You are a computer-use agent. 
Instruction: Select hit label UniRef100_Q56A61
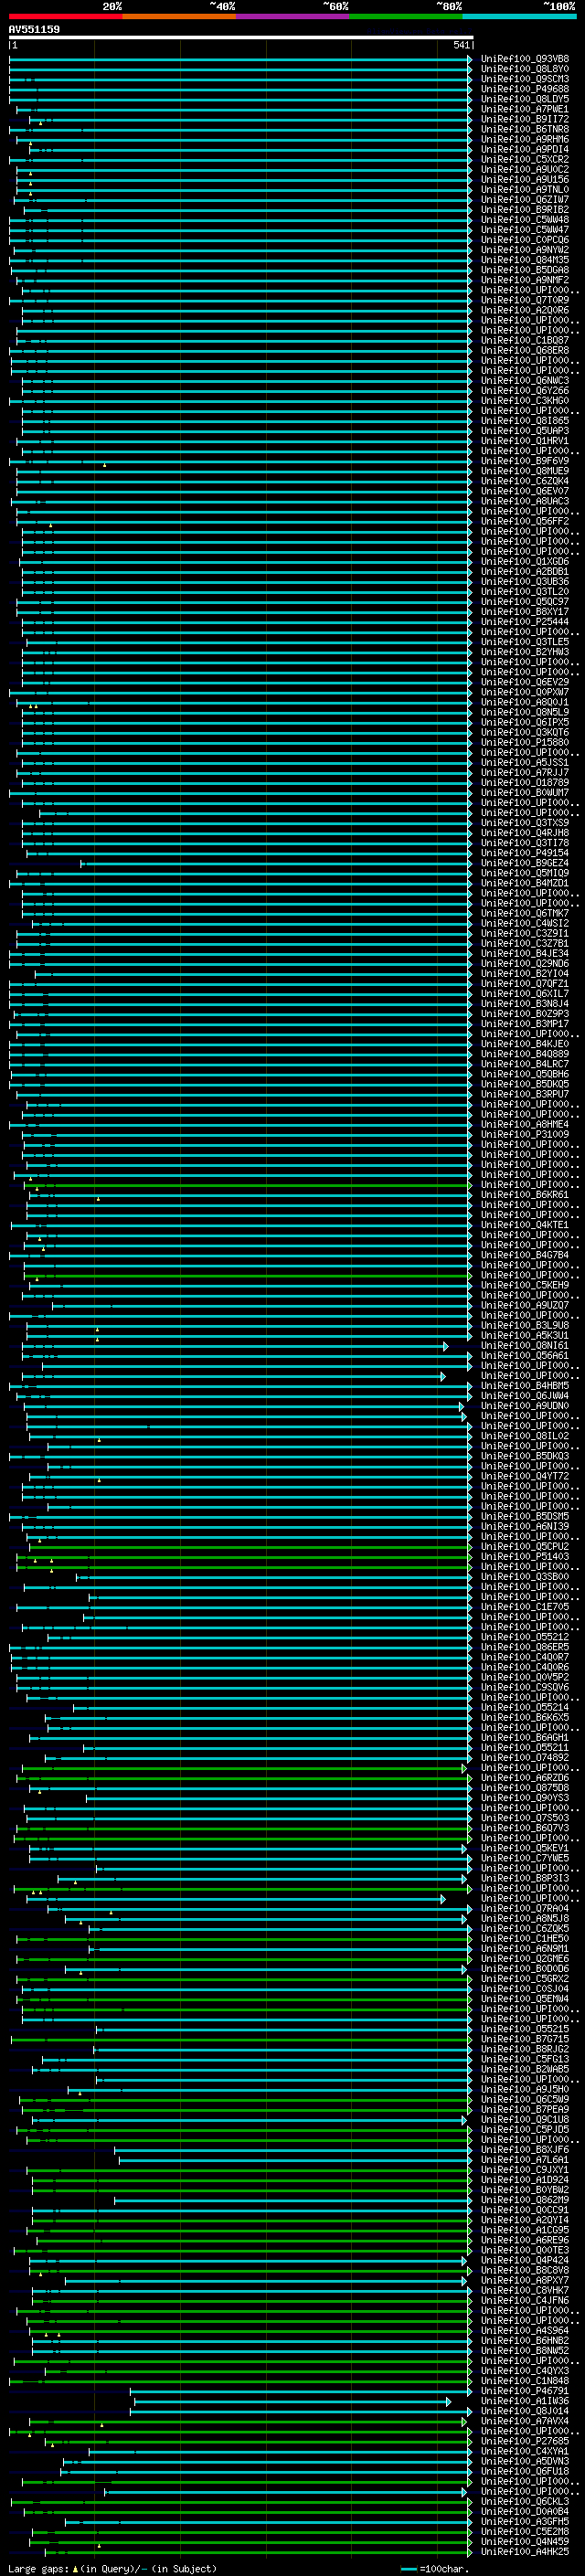(525, 1356)
